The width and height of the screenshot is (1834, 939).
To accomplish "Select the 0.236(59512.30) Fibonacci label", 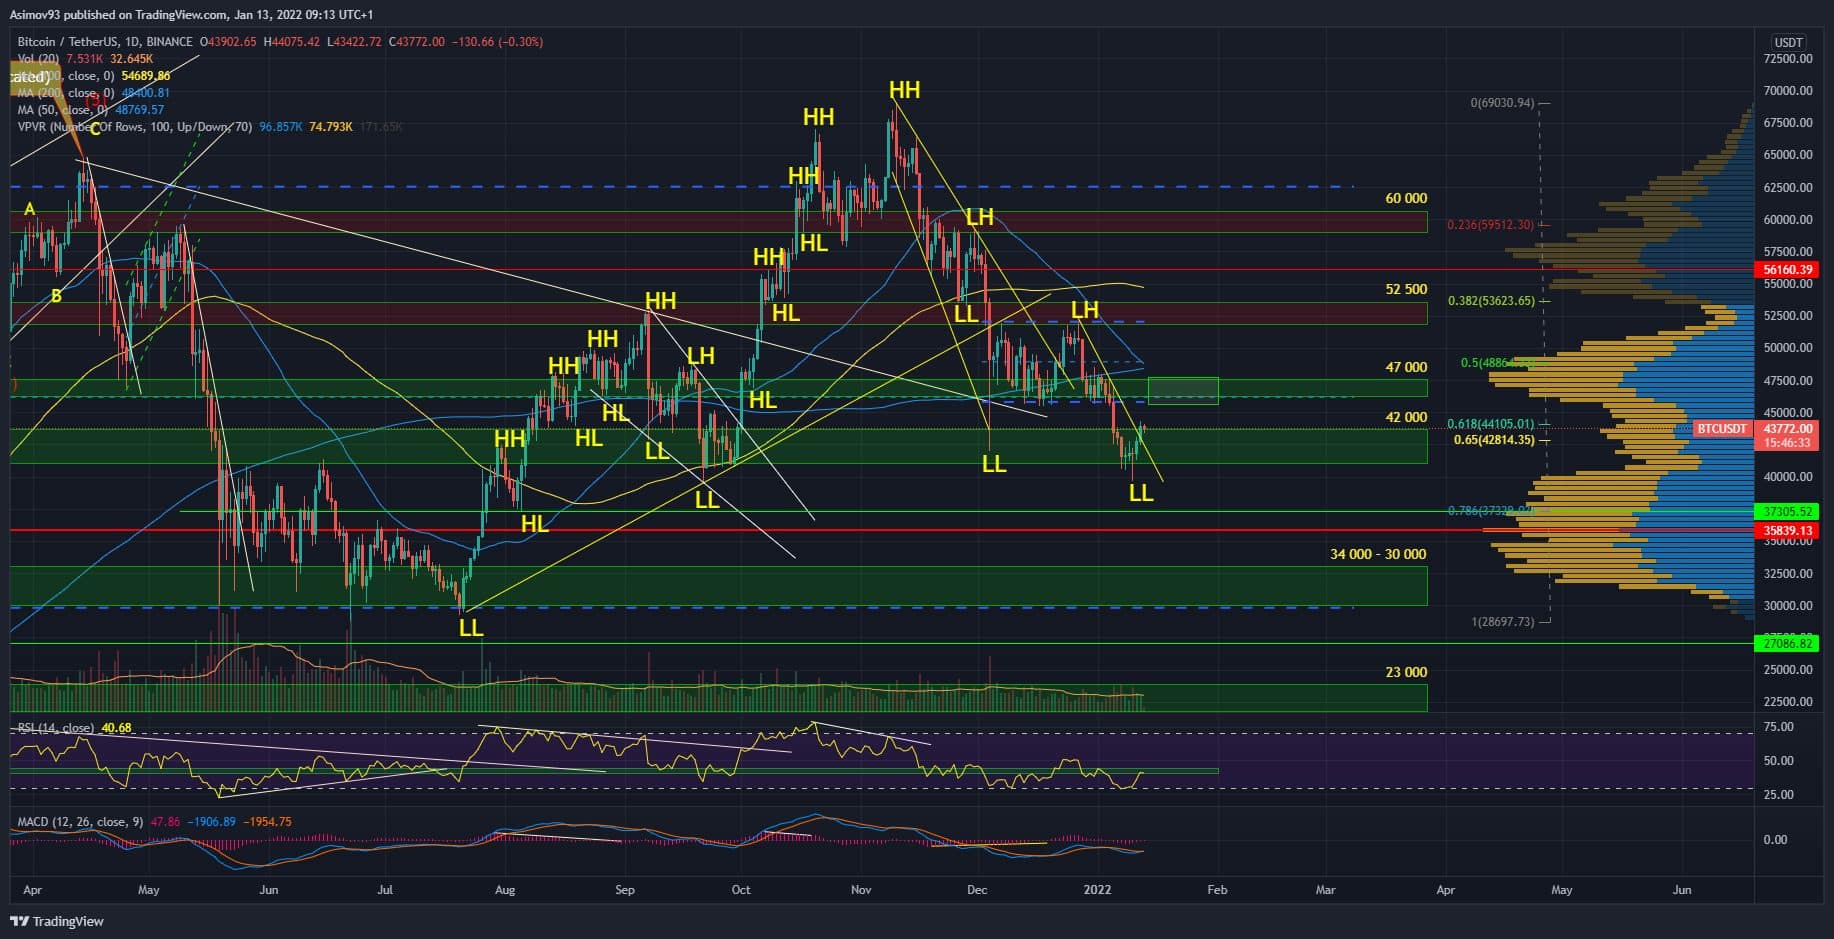I will pyautogui.click(x=1490, y=225).
